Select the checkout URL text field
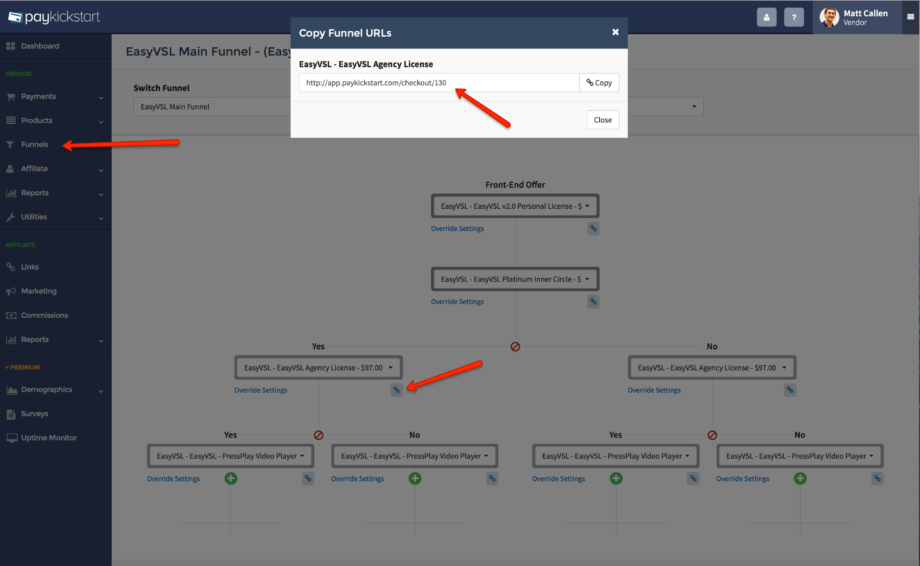The height and width of the screenshot is (566, 920). tap(439, 83)
